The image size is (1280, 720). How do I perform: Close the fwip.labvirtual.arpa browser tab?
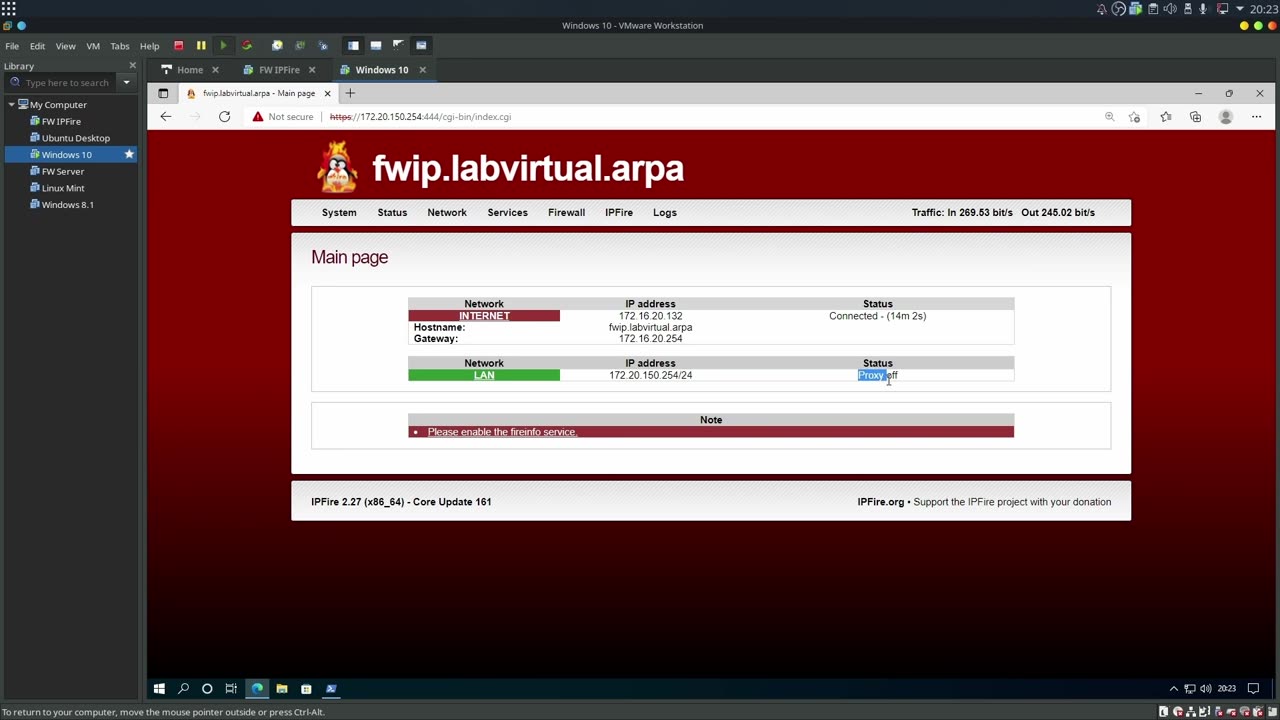(327, 93)
